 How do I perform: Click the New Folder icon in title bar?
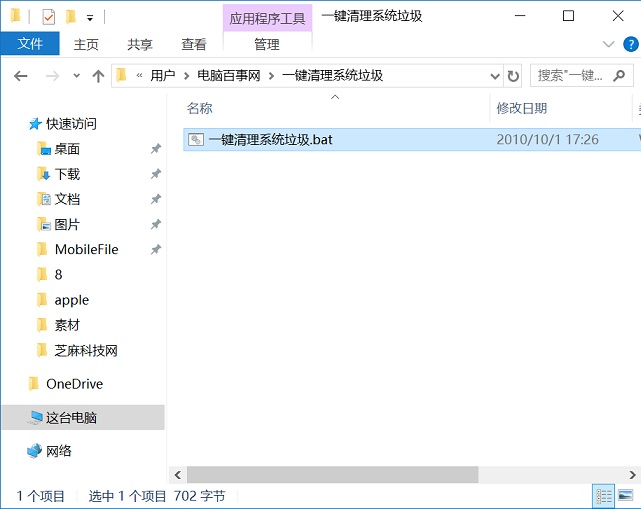coord(71,17)
